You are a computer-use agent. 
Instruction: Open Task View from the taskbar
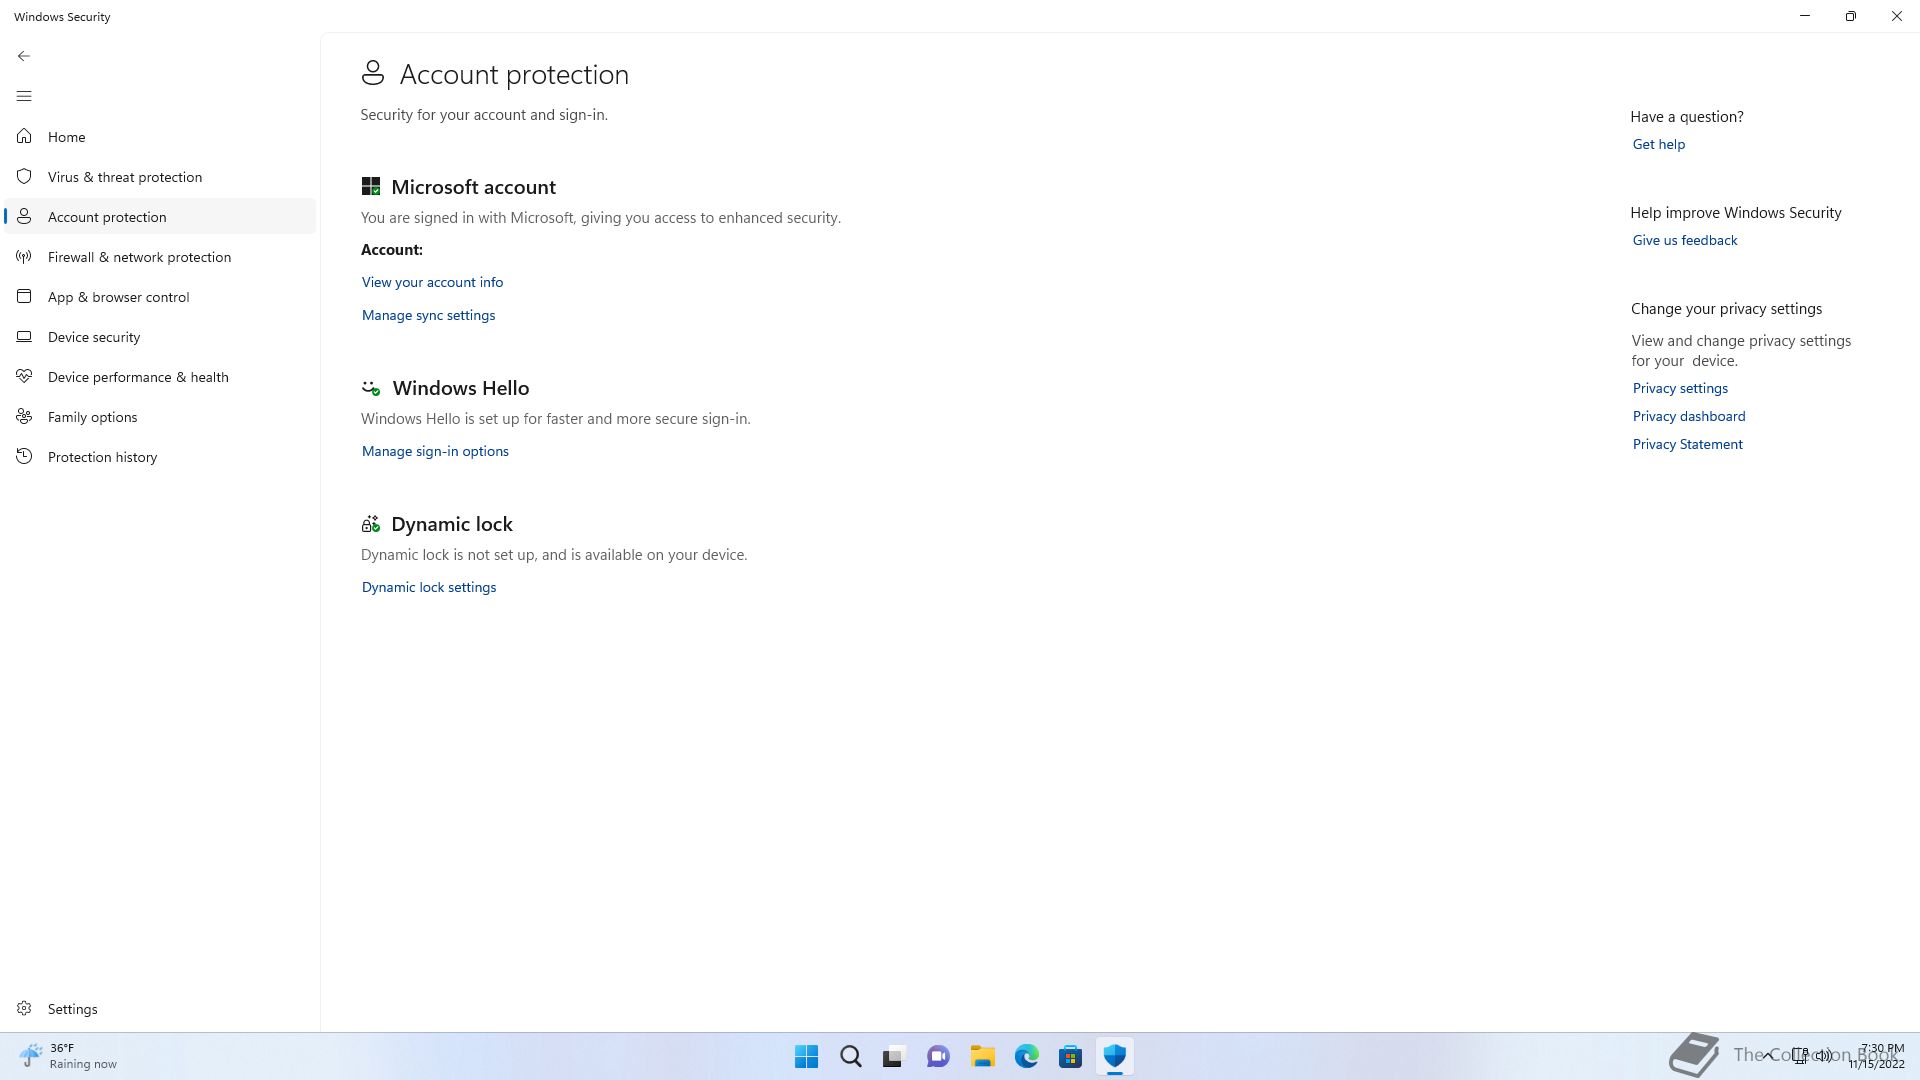(894, 1056)
